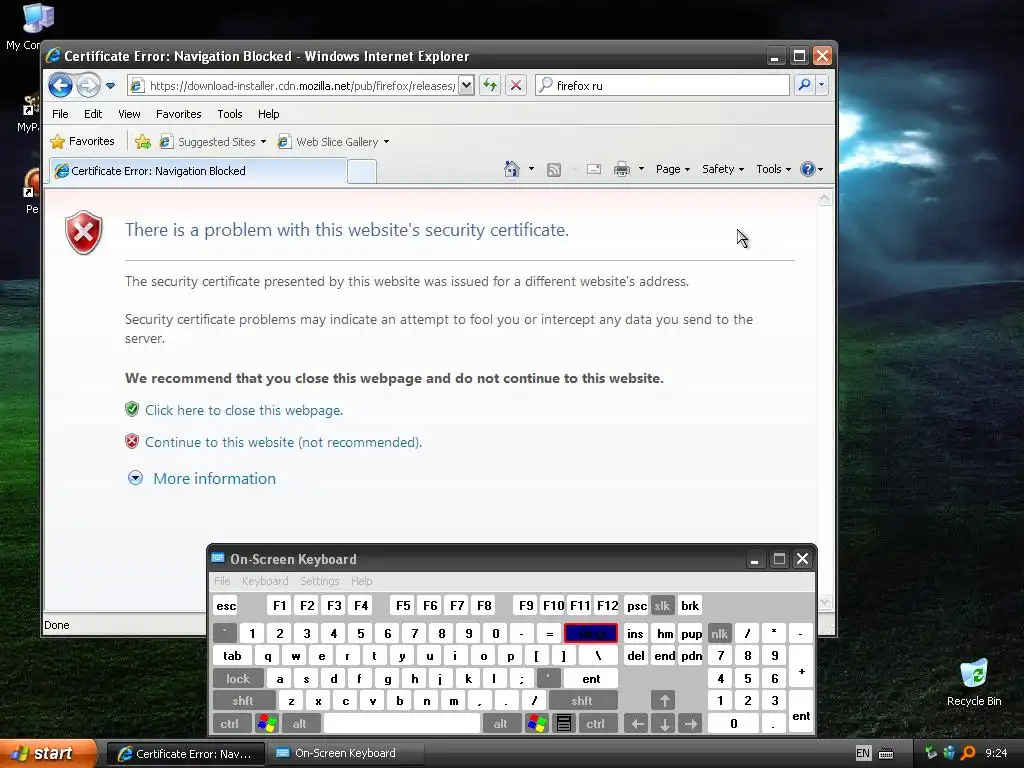Open a new blank tab
1024x768 pixels.
pyautogui.click(x=361, y=171)
